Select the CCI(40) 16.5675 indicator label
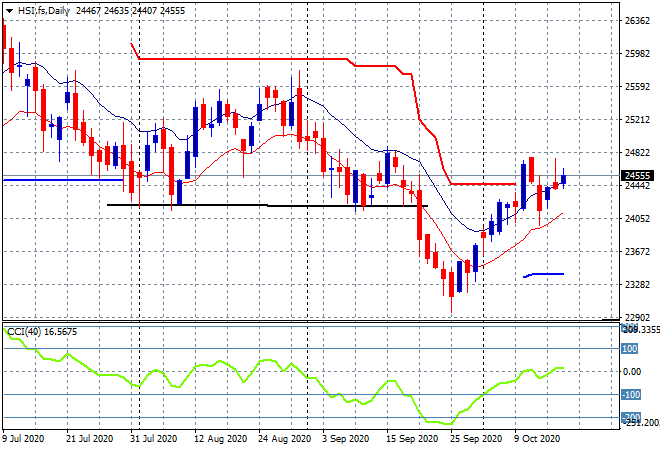Image resolution: width=660 pixels, height=450 pixels. [x=42, y=332]
